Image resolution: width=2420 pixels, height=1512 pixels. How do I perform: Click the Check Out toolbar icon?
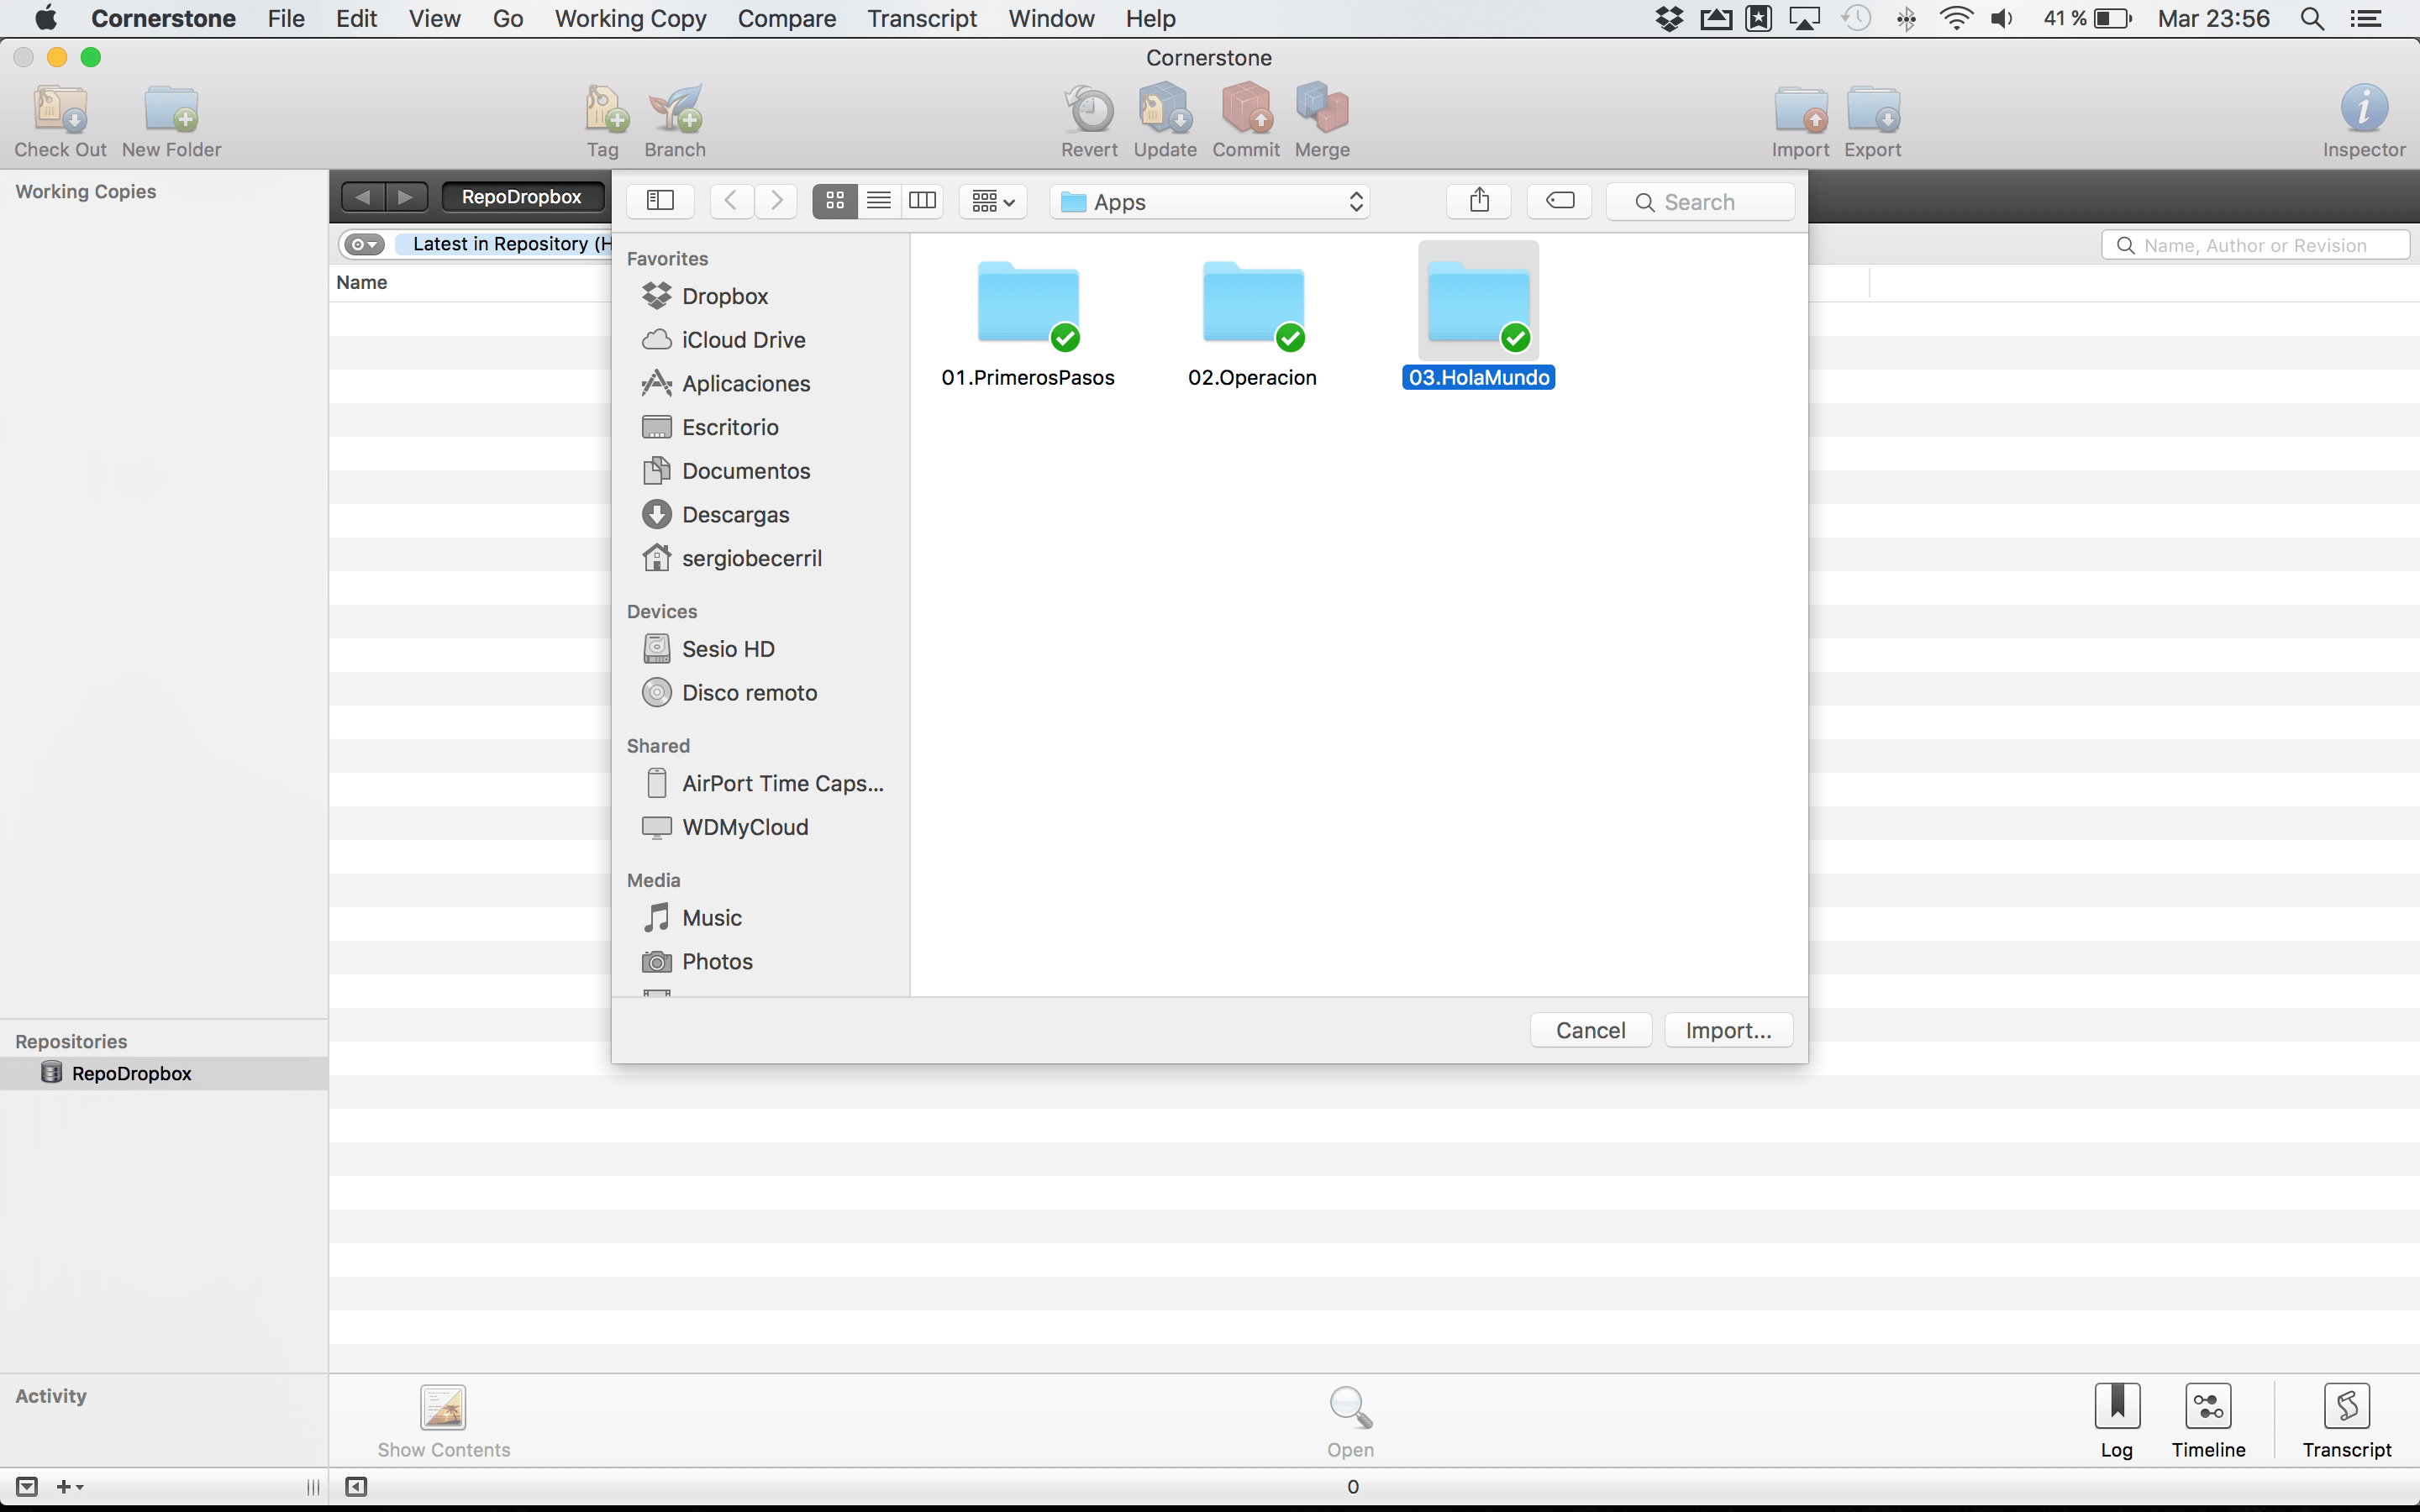pos(60,108)
